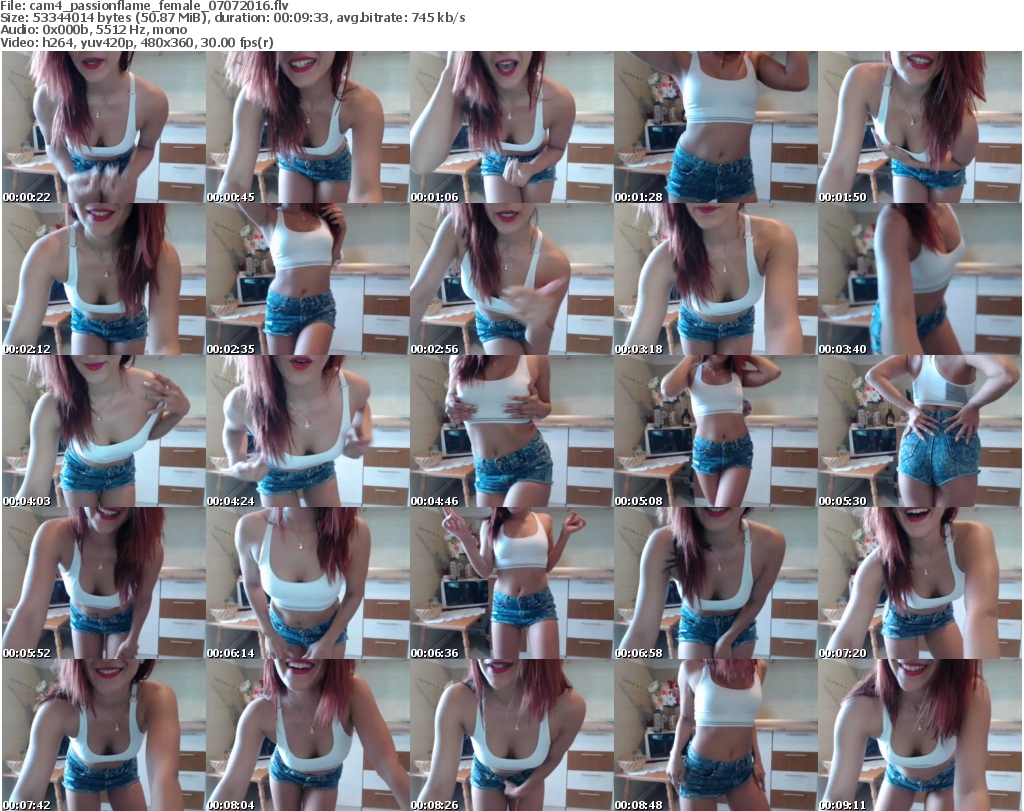Select the thumbnail at 00:06:36
The width and height of the screenshot is (1024, 811).
tap(512, 583)
